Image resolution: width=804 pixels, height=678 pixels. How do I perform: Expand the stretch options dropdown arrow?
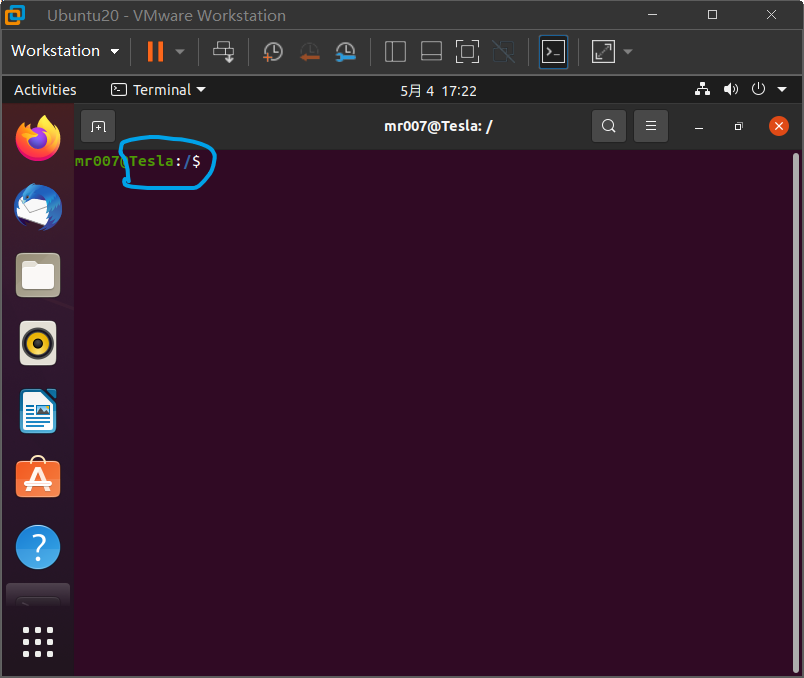628,51
